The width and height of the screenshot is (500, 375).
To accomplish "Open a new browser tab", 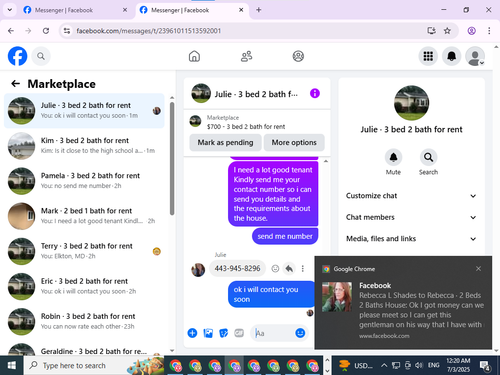I will (259, 10).
